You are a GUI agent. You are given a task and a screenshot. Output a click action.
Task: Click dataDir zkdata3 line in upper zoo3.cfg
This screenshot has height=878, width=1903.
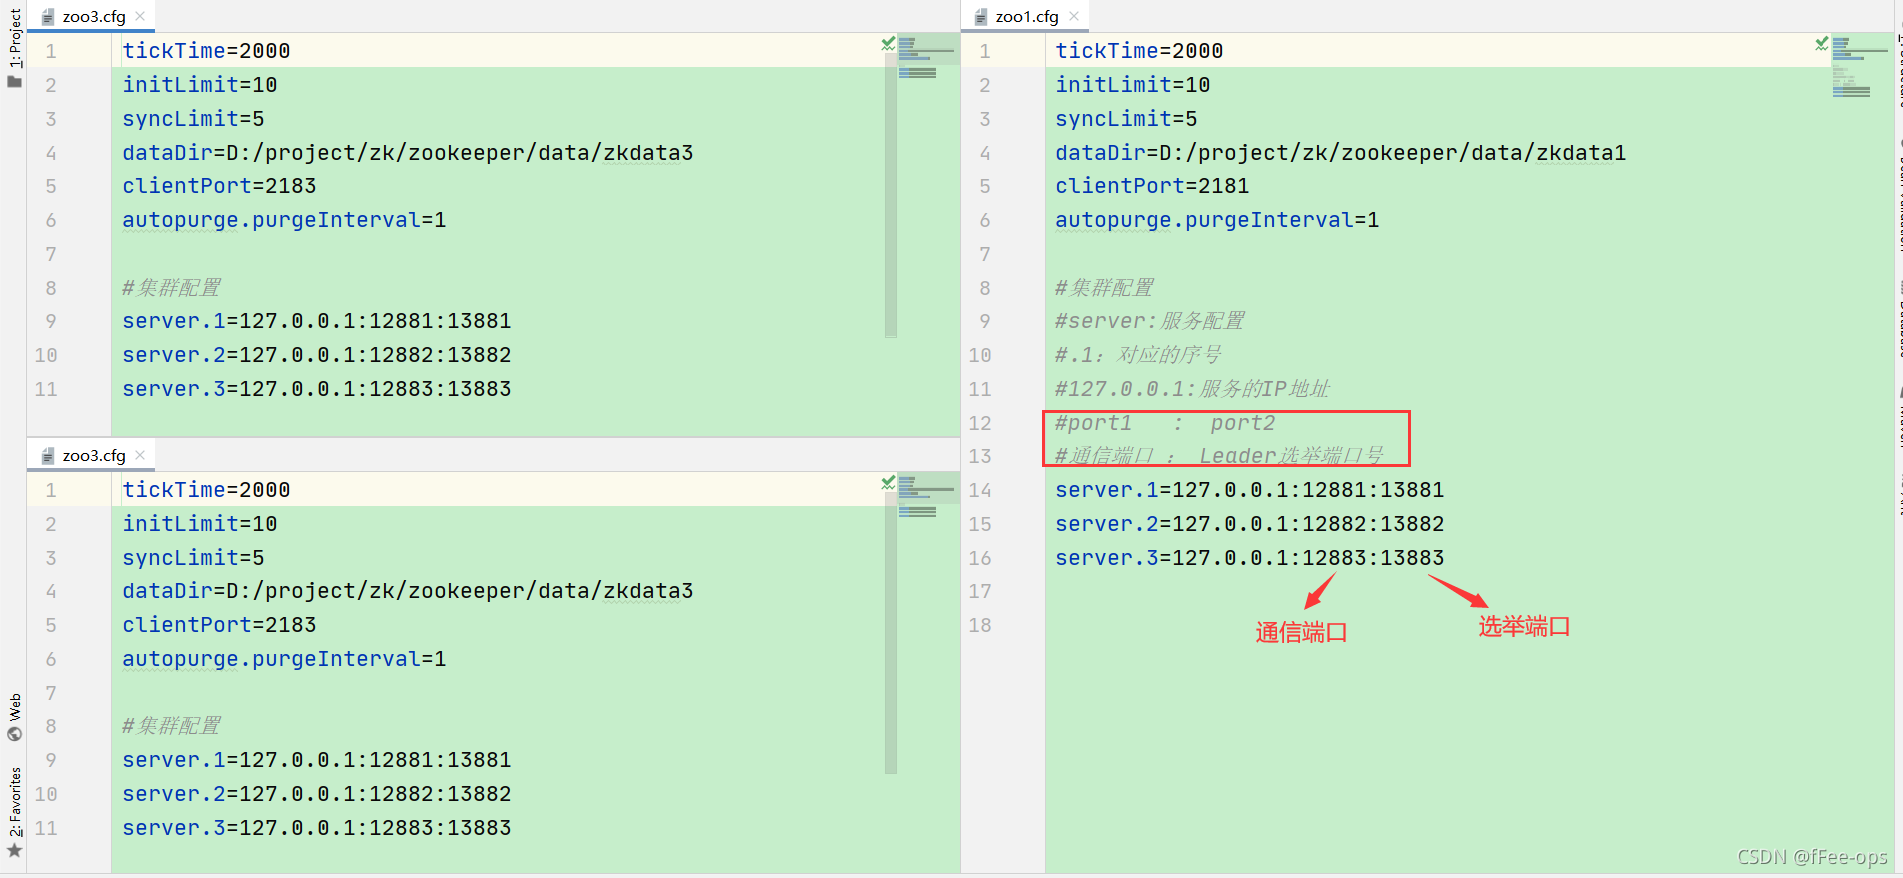coord(408,152)
